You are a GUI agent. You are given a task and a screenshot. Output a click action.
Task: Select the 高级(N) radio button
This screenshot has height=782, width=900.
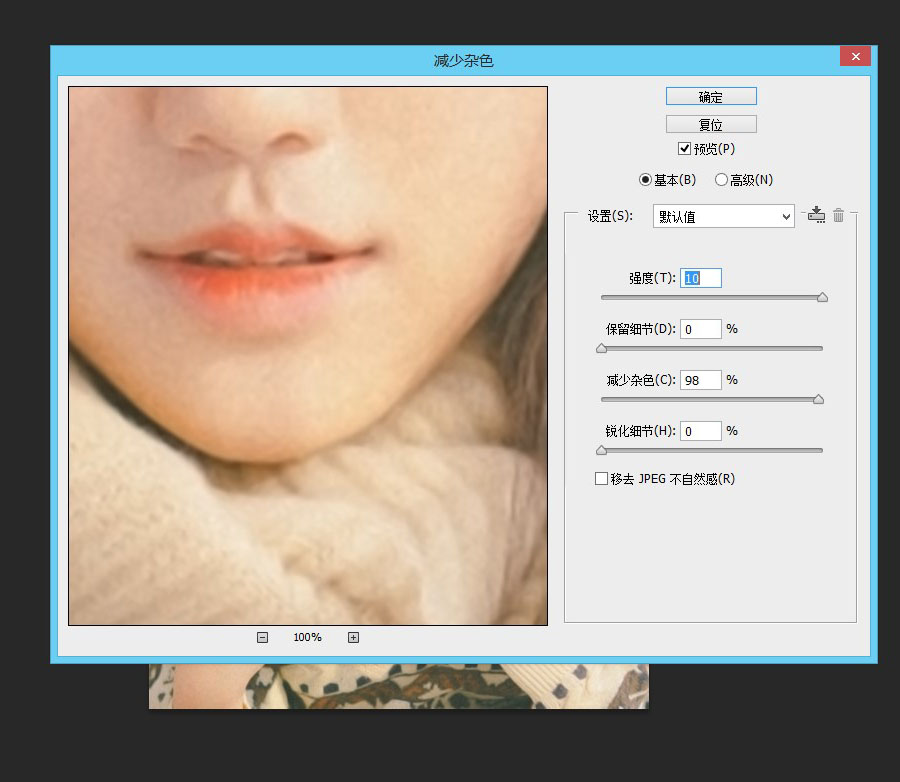721,180
